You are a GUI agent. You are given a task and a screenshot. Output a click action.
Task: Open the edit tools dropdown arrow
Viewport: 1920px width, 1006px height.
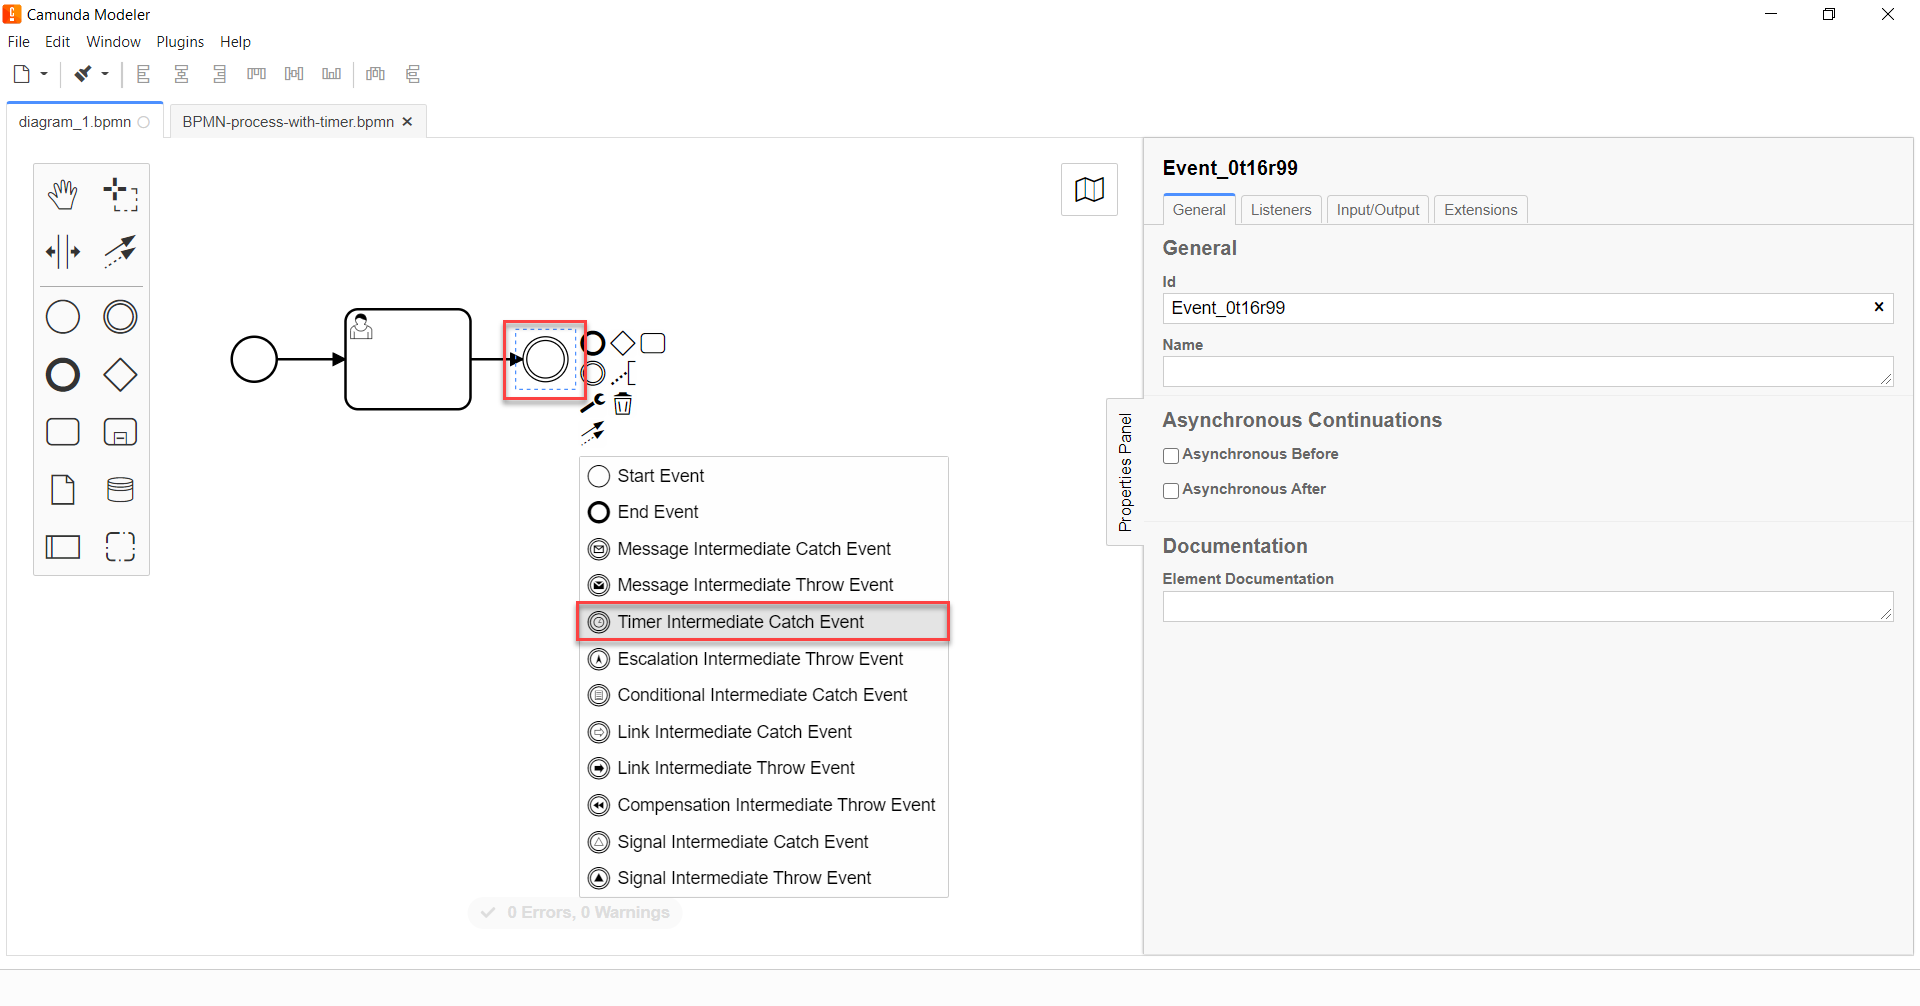point(105,74)
